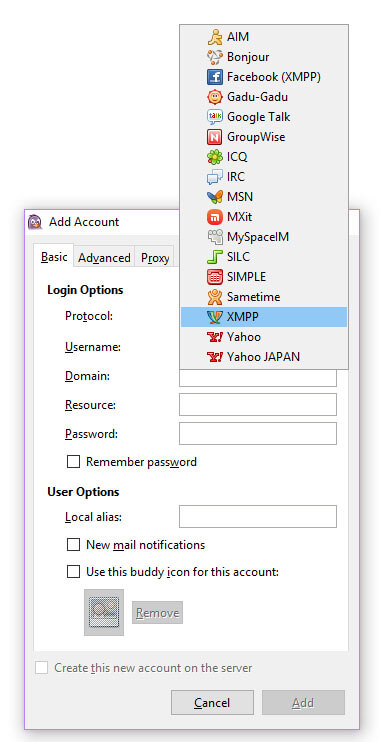380x742 pixels.
Task: Click the Cancel button
Action: 212,703
